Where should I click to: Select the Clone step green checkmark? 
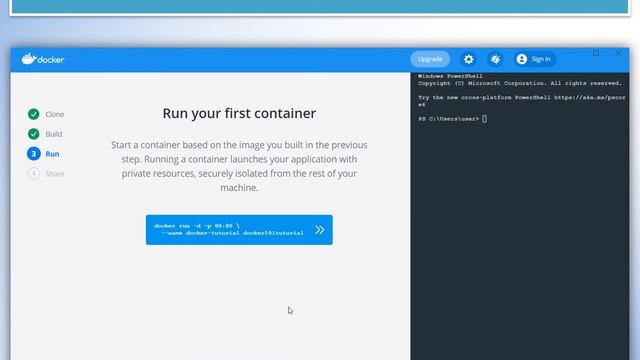click(x=33, y=114)
